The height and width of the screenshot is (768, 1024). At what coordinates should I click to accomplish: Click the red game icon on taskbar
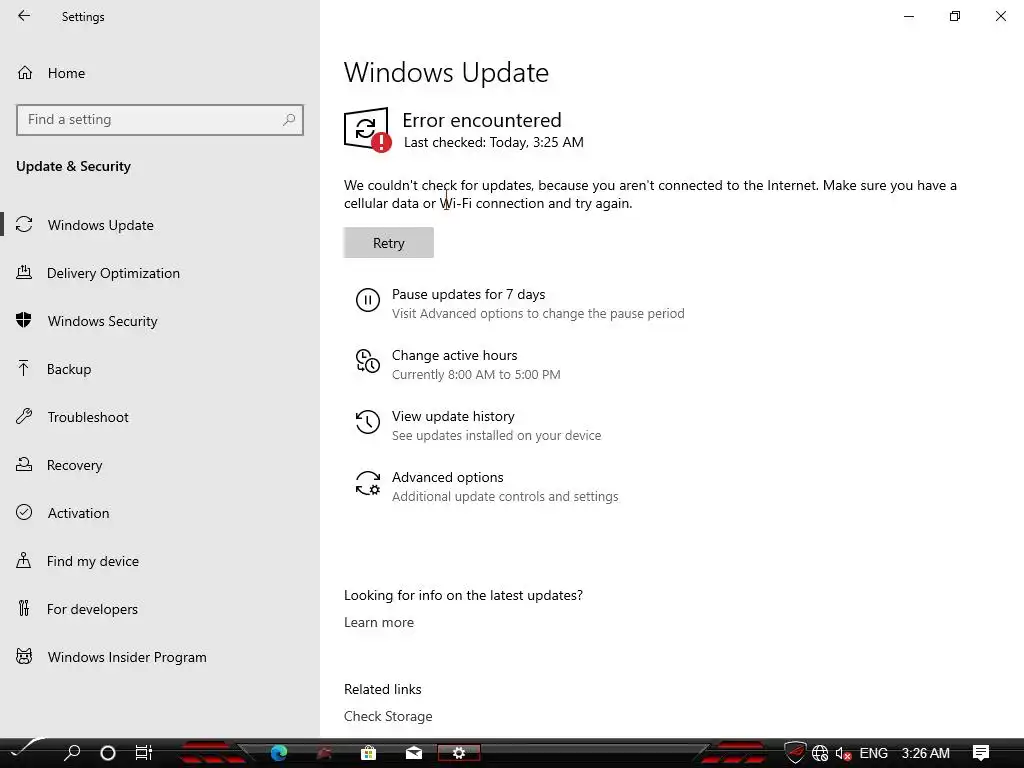324,753
